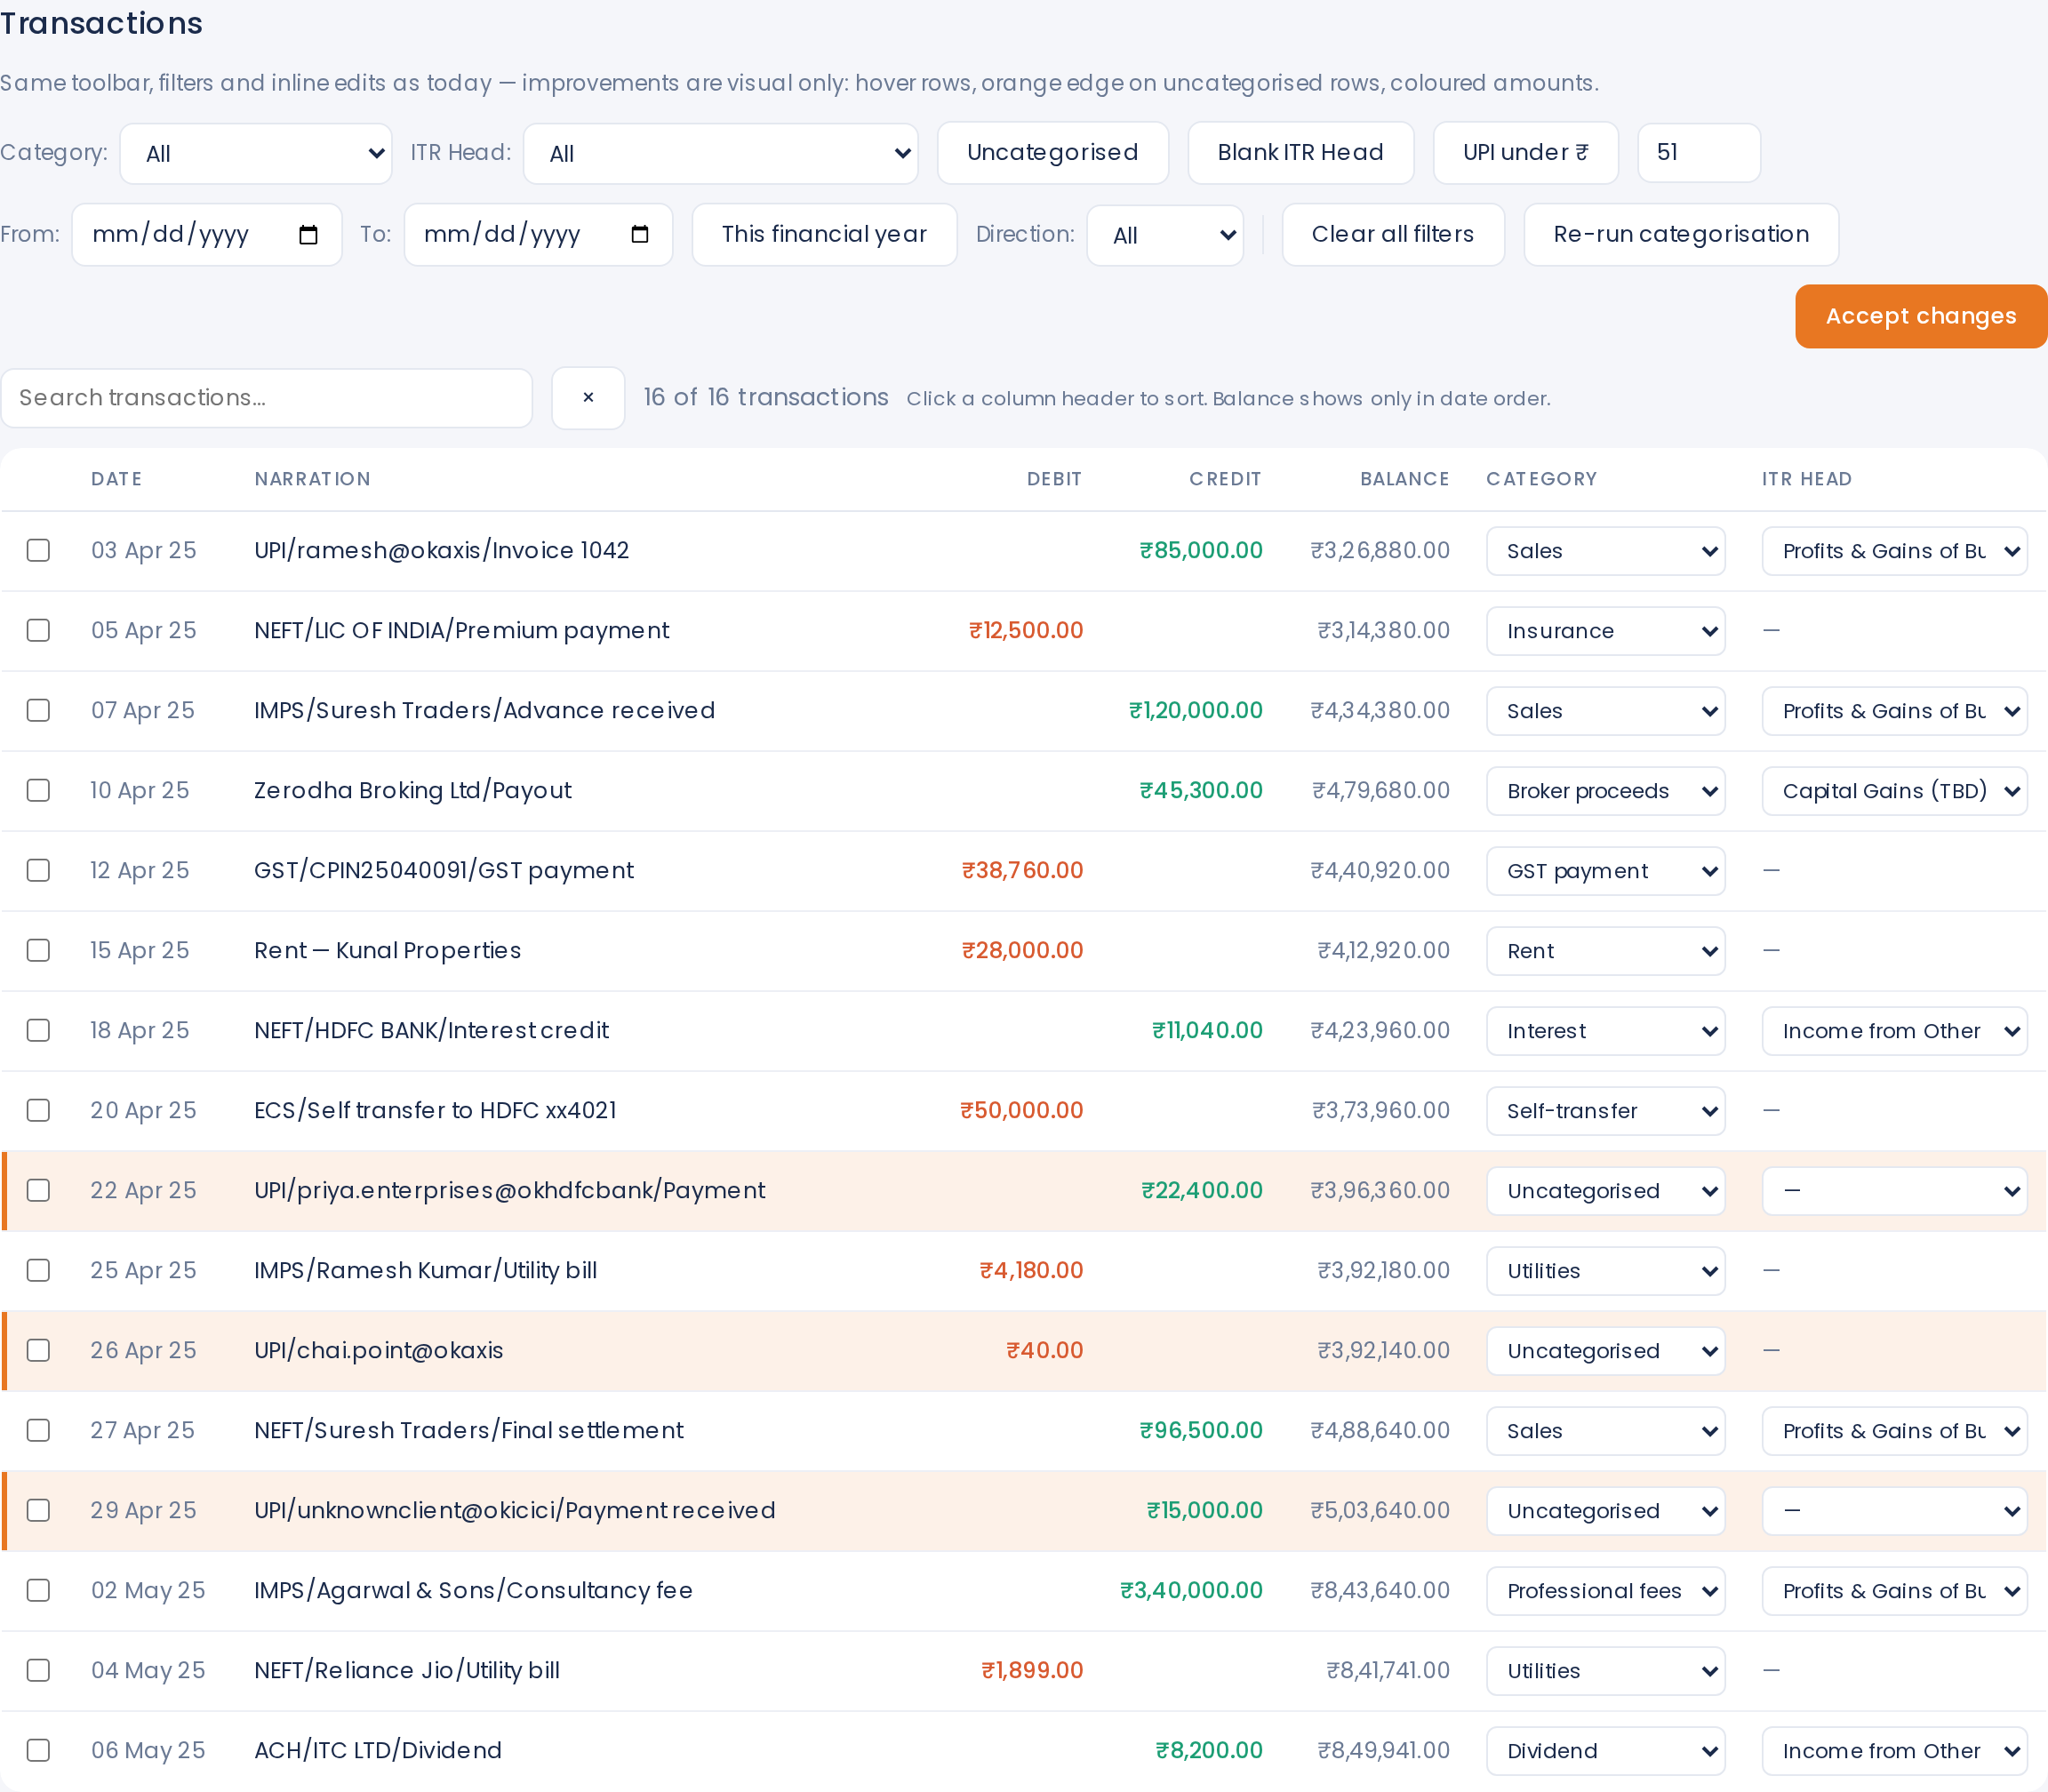The width and height of the screenshot is (2048, 1792).
Task: Open blank ITR head dropdown for unknownclient row
Action: coord(1894,1511)
